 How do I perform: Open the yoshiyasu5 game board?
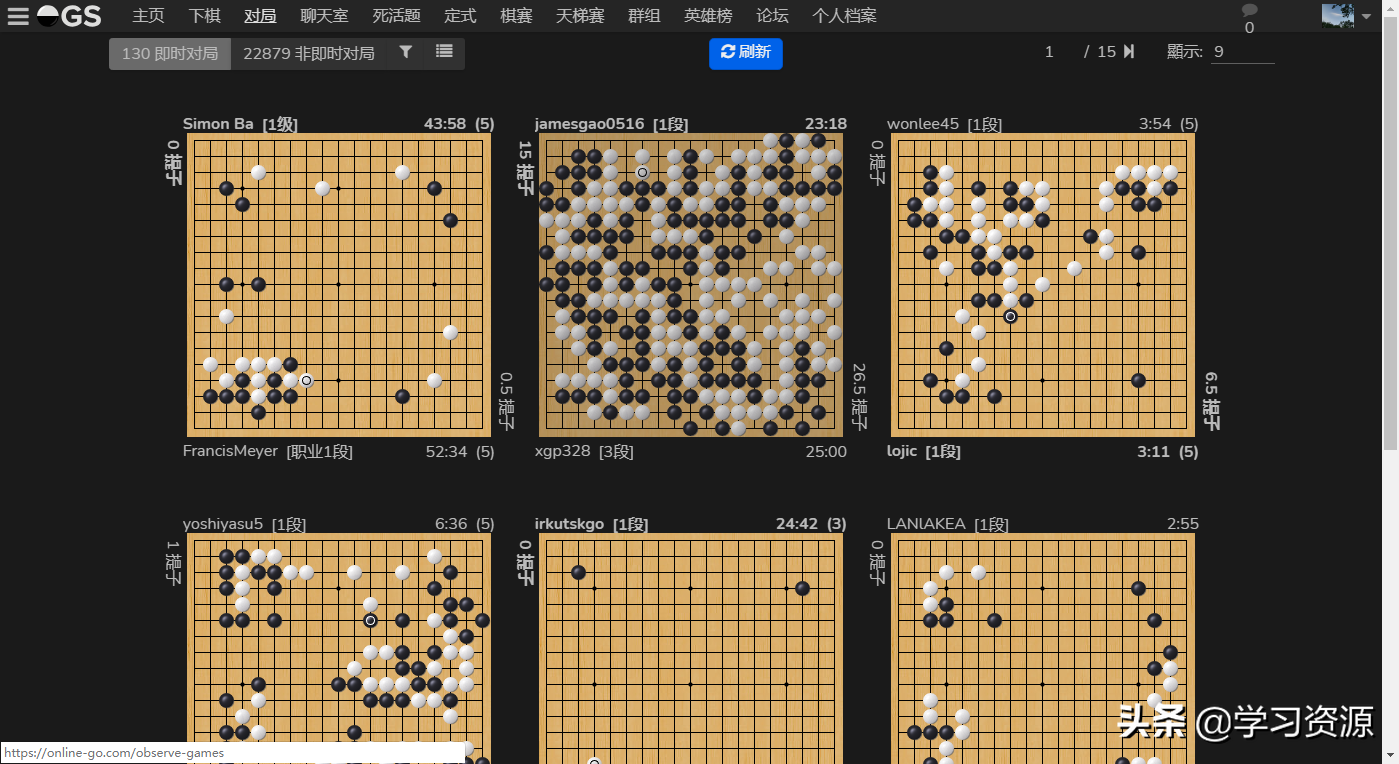pyautogui.click(x=338, y=649)
